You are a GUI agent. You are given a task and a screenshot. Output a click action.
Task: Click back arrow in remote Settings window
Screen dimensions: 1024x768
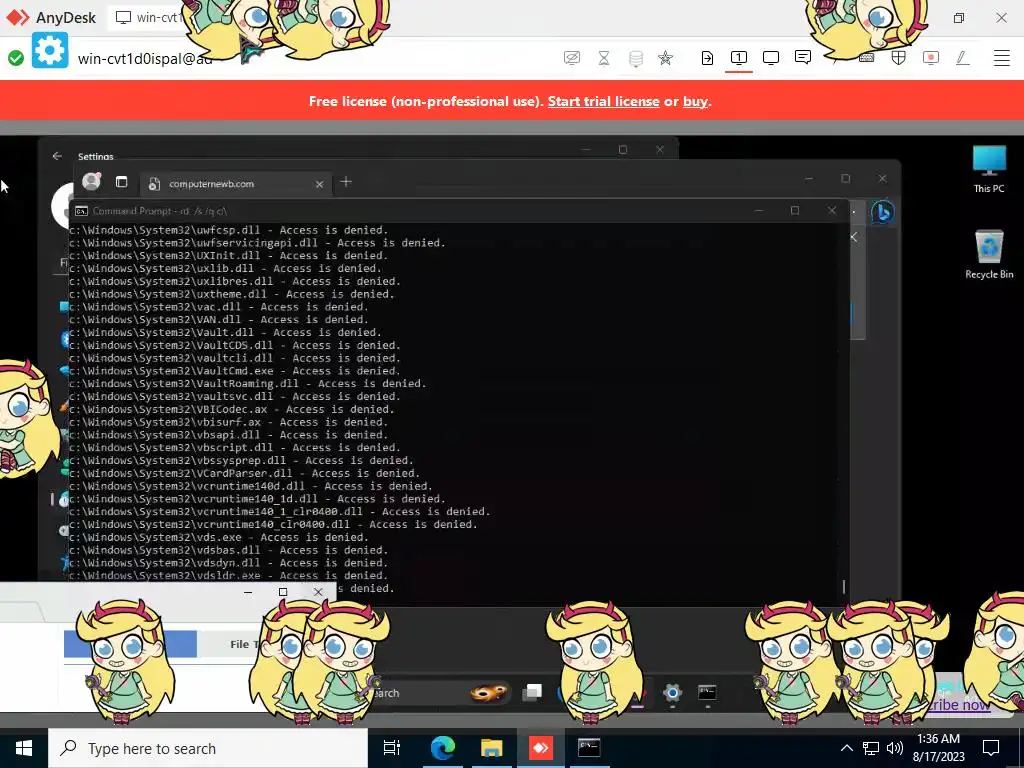[x=57, y=156]
